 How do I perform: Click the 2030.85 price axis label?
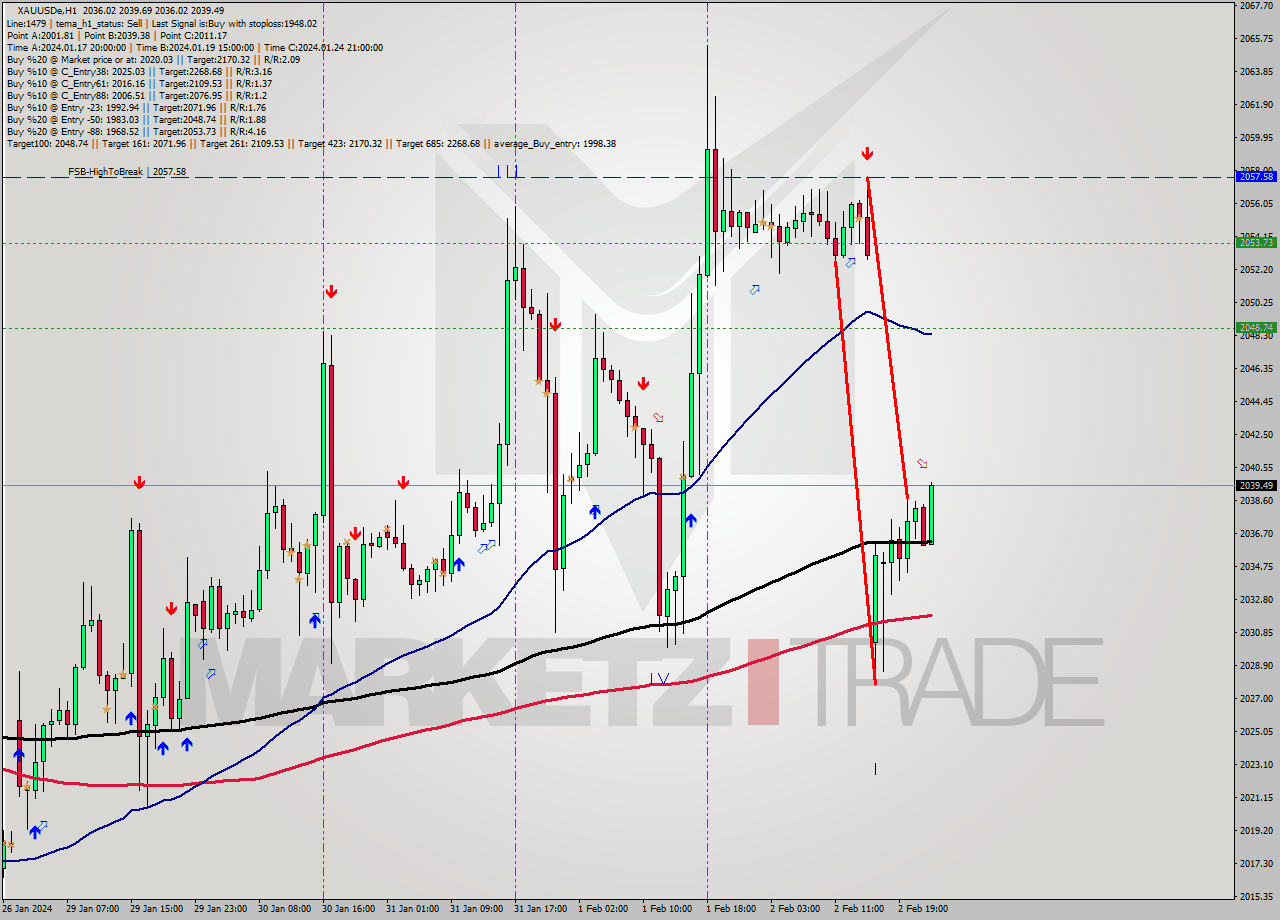pos(1256,632)
